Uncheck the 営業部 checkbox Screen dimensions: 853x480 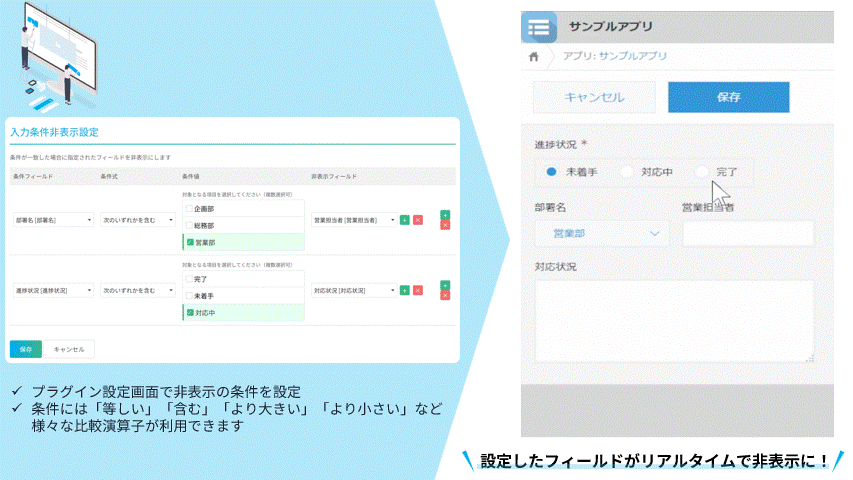[190, 242]
